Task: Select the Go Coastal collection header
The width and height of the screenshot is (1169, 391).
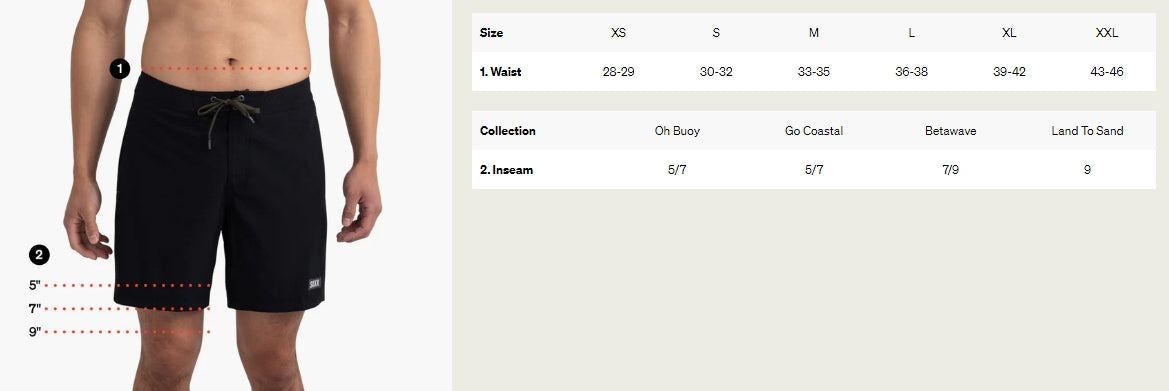Action: pos(813,131)
